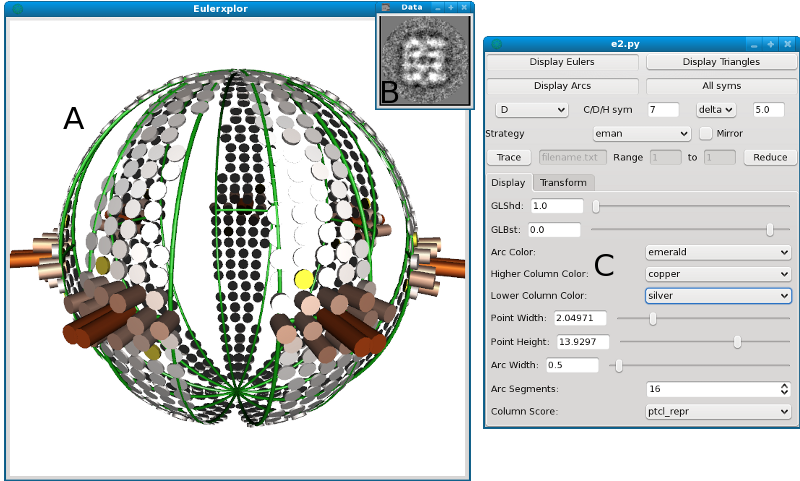Click the Point Height value field
This screenshot has height=481, width=800.
[x=583, y=342]
